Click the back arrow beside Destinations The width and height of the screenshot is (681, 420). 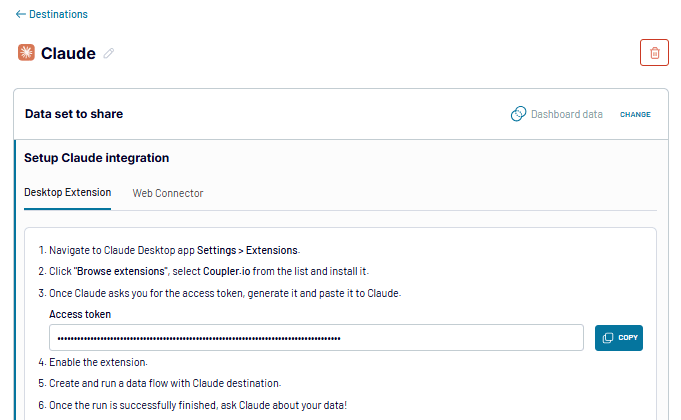click(x=20, y=15)
